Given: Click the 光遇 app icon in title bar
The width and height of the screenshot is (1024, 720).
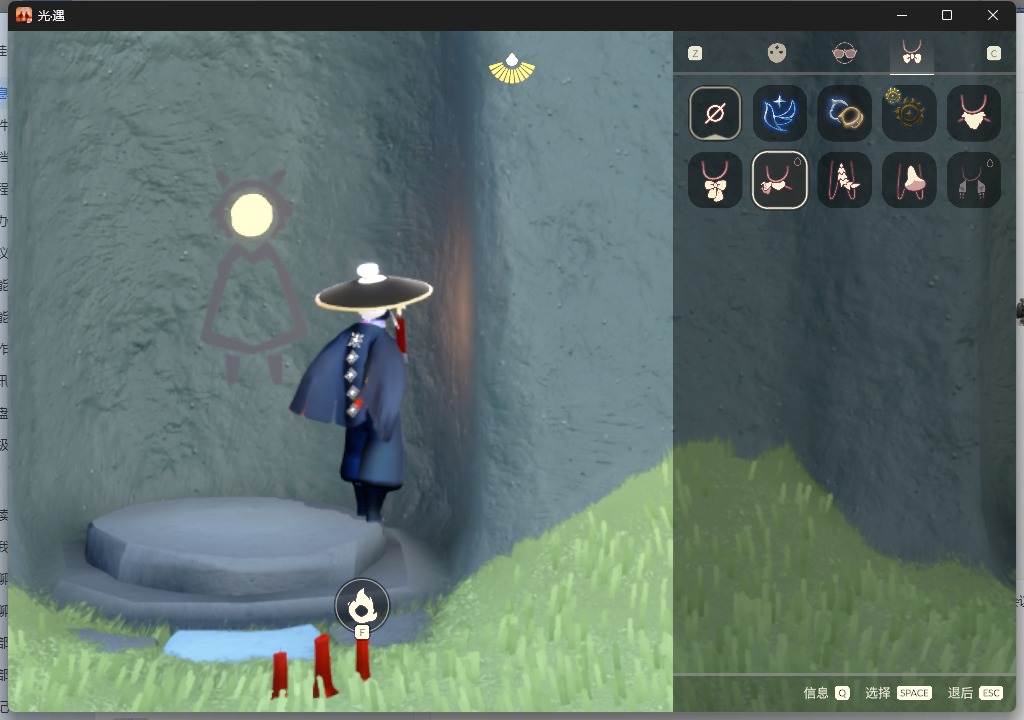Looking at the screenshot, I should pyautogui.click(x=24, y=15).
